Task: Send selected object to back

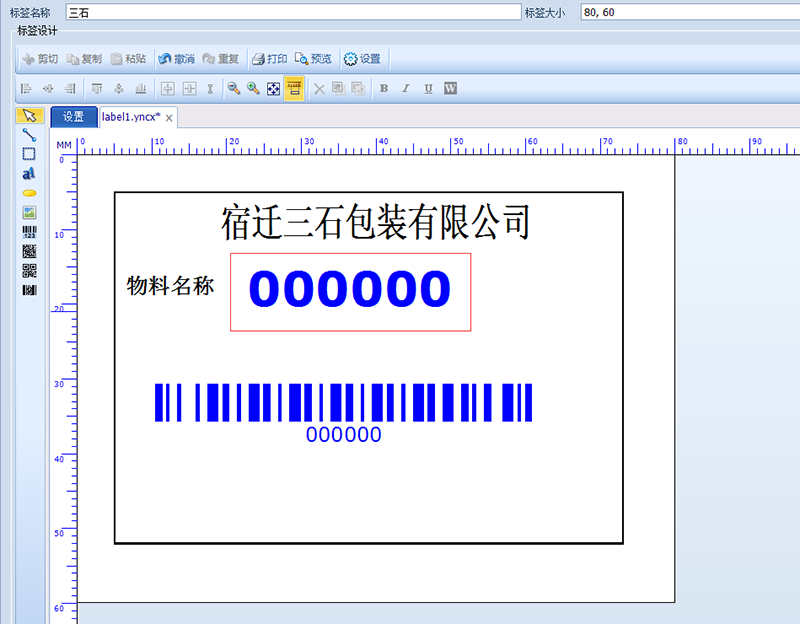Action: [358, 89]
